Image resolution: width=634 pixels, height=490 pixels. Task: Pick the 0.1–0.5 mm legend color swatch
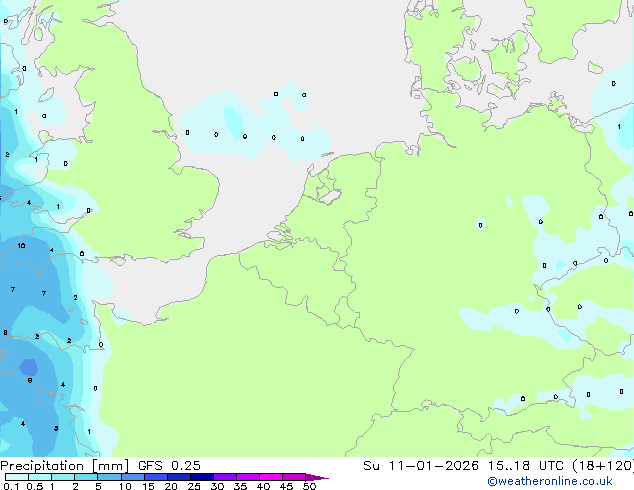point(17,477)
